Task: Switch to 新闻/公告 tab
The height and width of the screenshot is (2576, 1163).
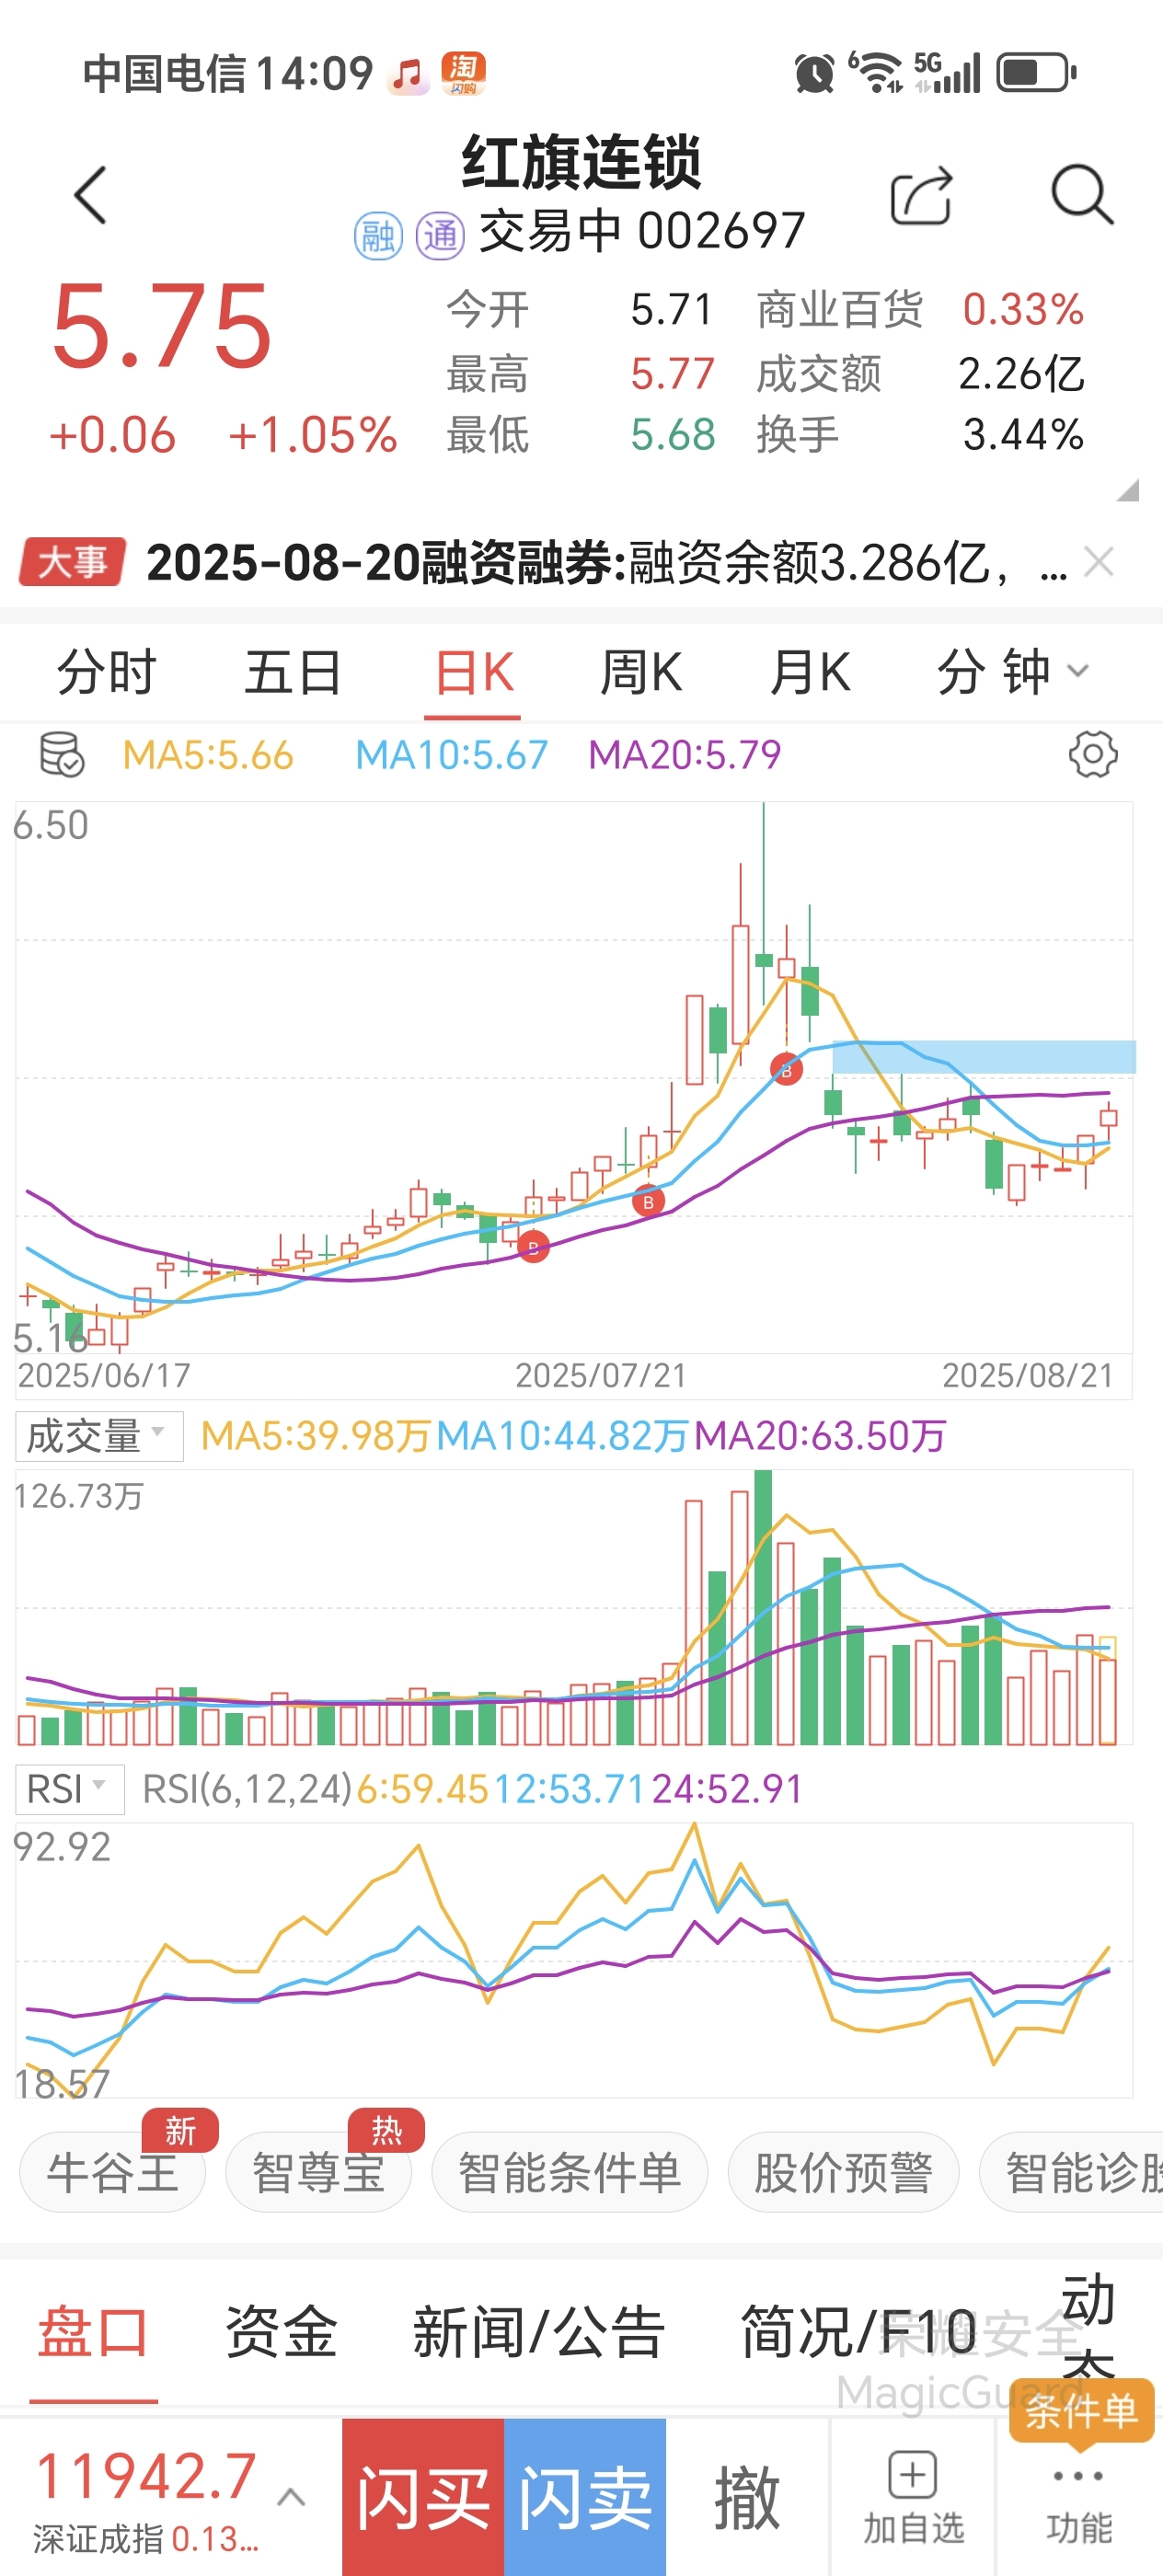Action: (x=539, y=2332)
